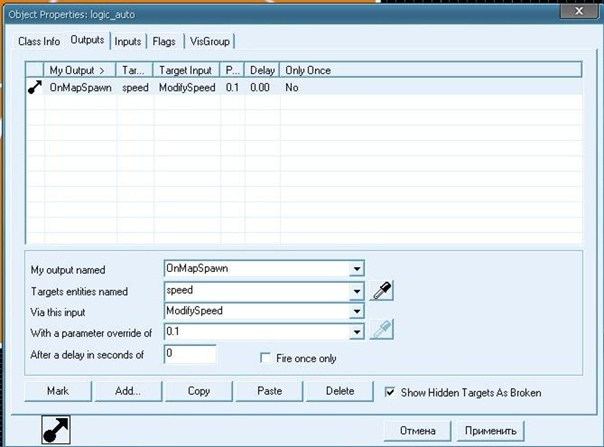The width and height of the screenshot is (604, 447).
Task: Expand the parameter override dropdown arrow
Action: tap(357, 332)
